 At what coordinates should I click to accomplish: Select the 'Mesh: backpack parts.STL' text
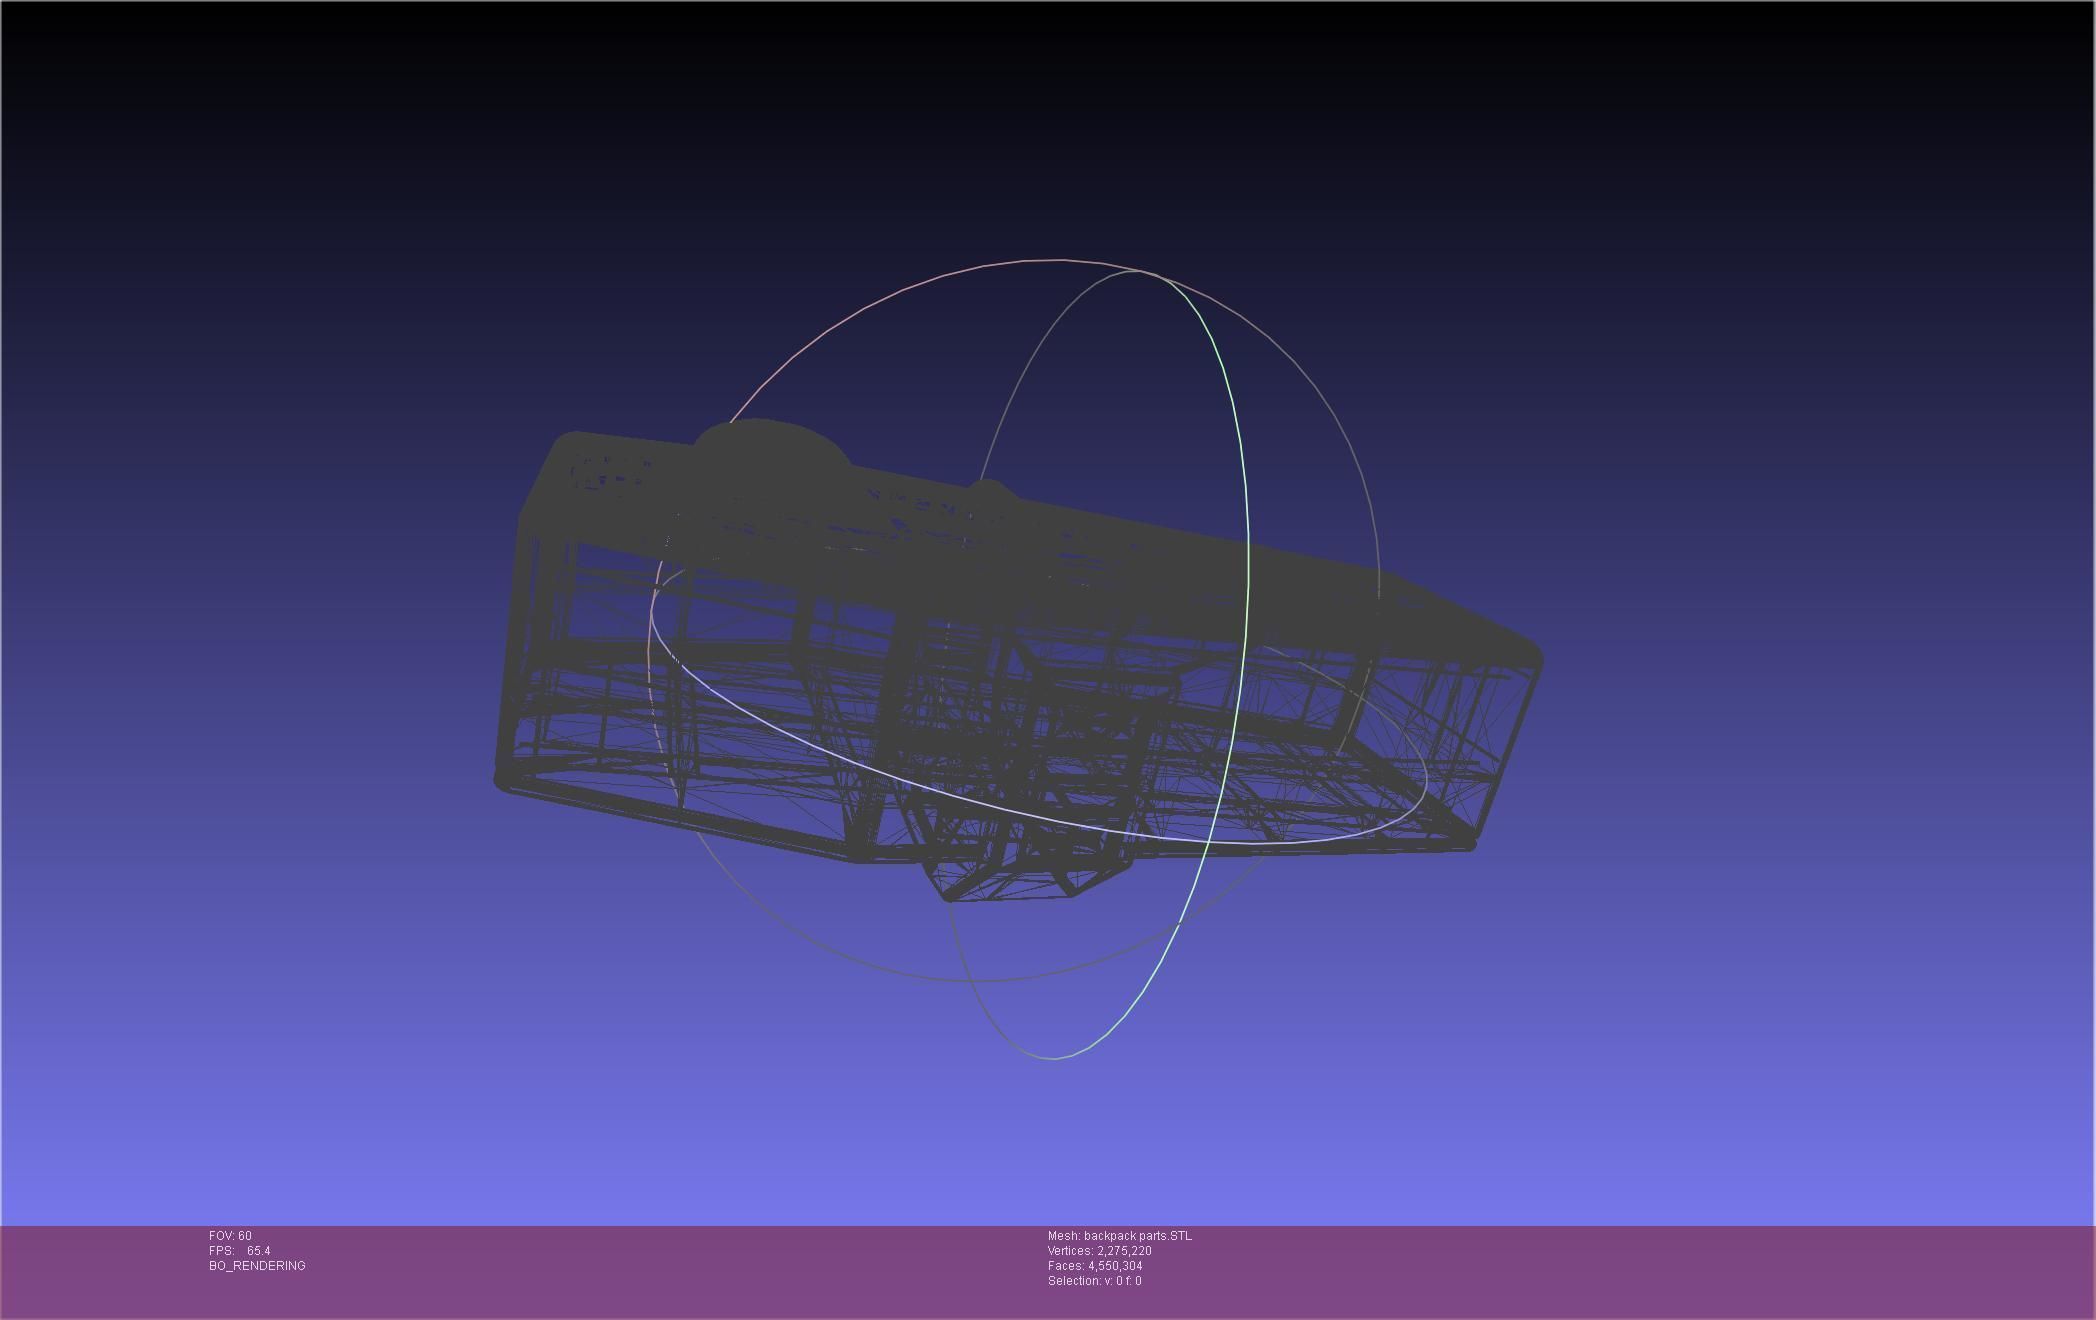(1119, 1236)
